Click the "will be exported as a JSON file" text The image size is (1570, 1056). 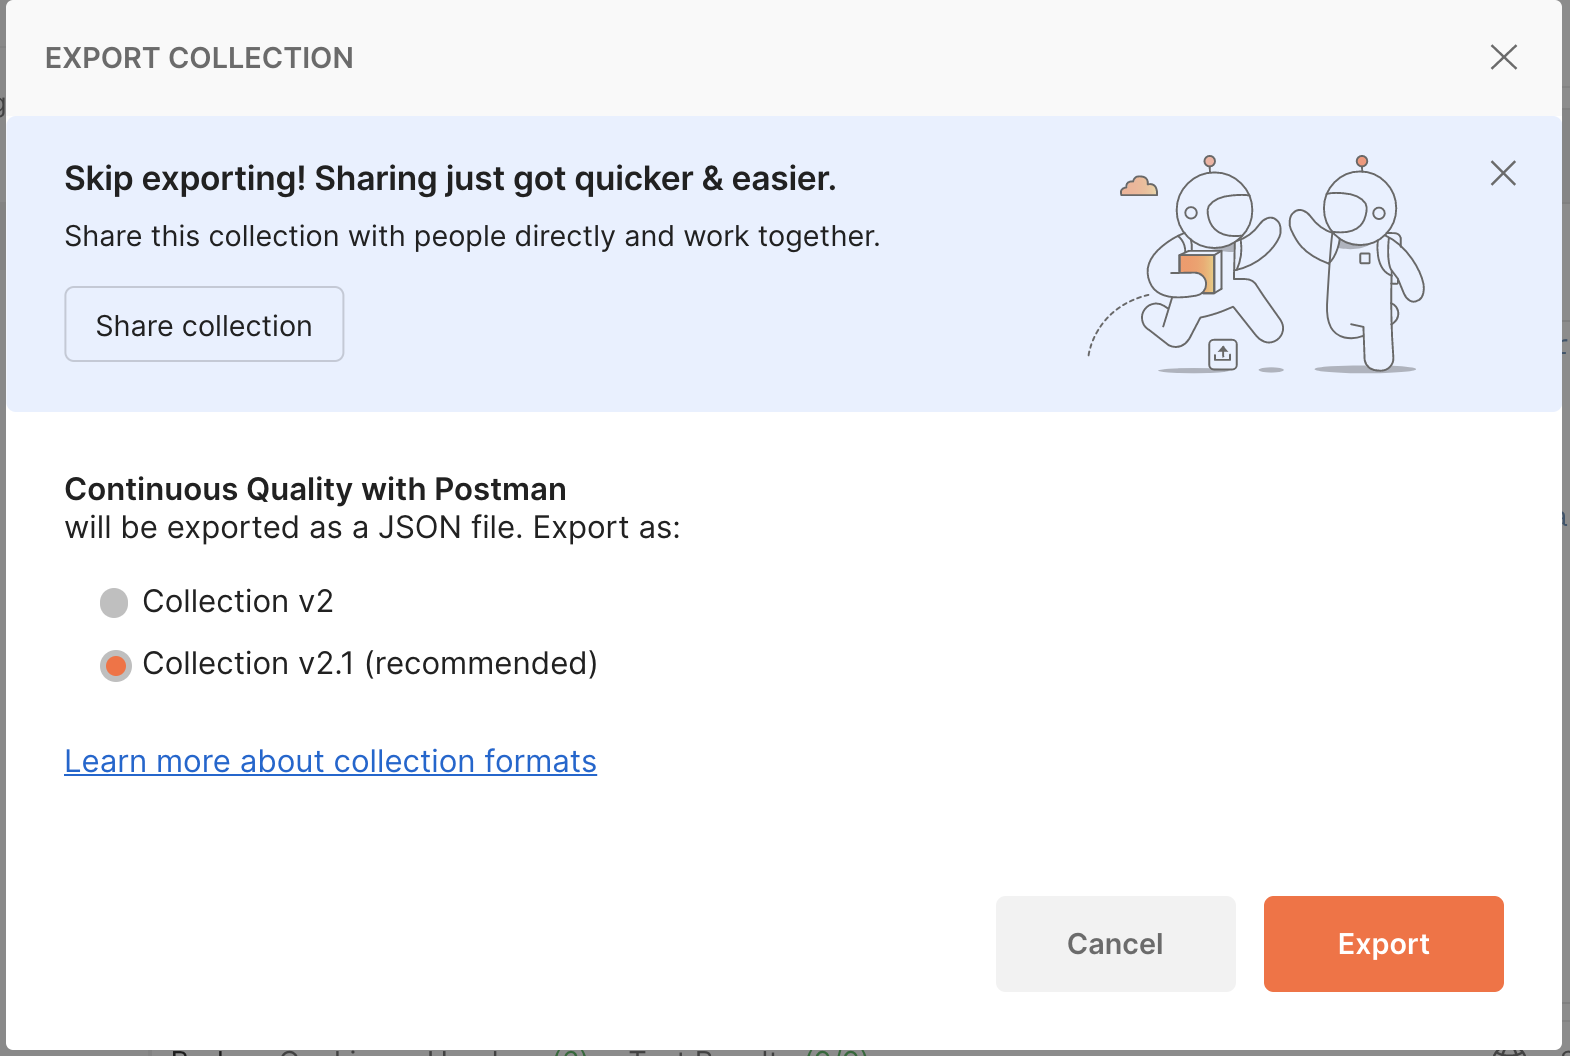pos(372,528)
